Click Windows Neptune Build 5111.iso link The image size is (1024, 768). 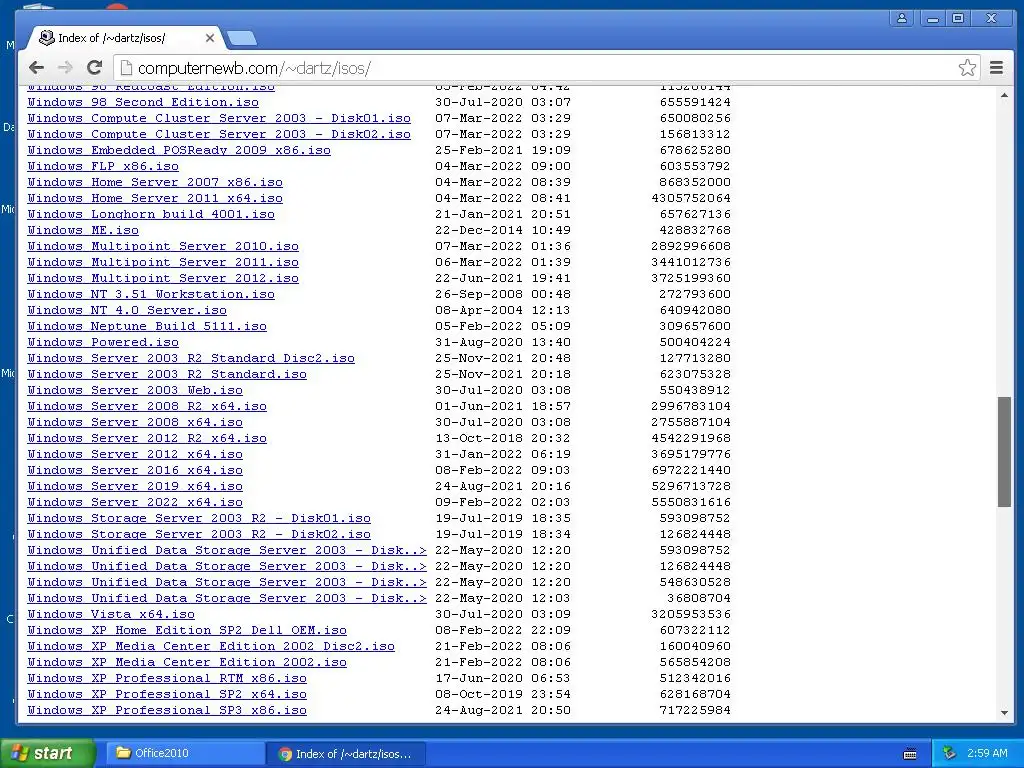[147, 327]
